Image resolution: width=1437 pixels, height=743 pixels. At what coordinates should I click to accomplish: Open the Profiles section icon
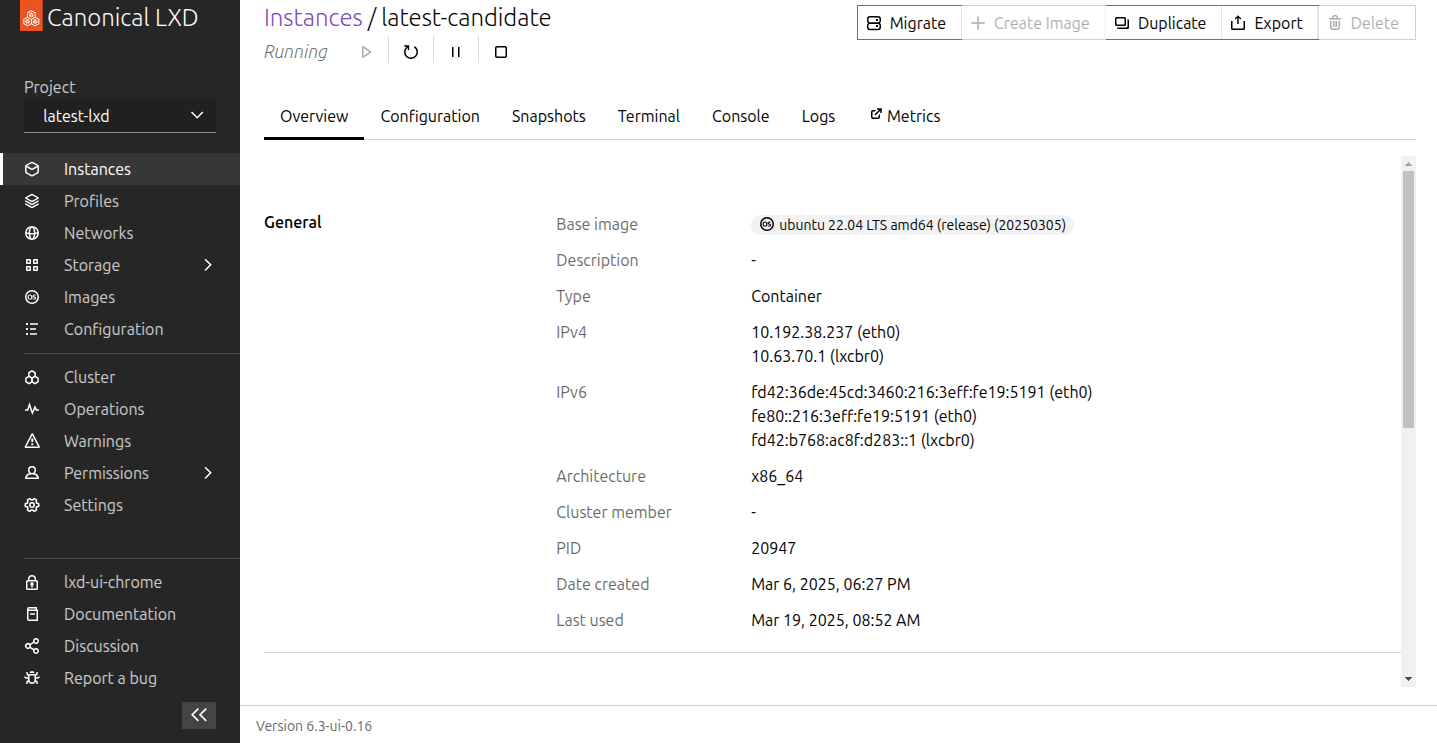33,200
